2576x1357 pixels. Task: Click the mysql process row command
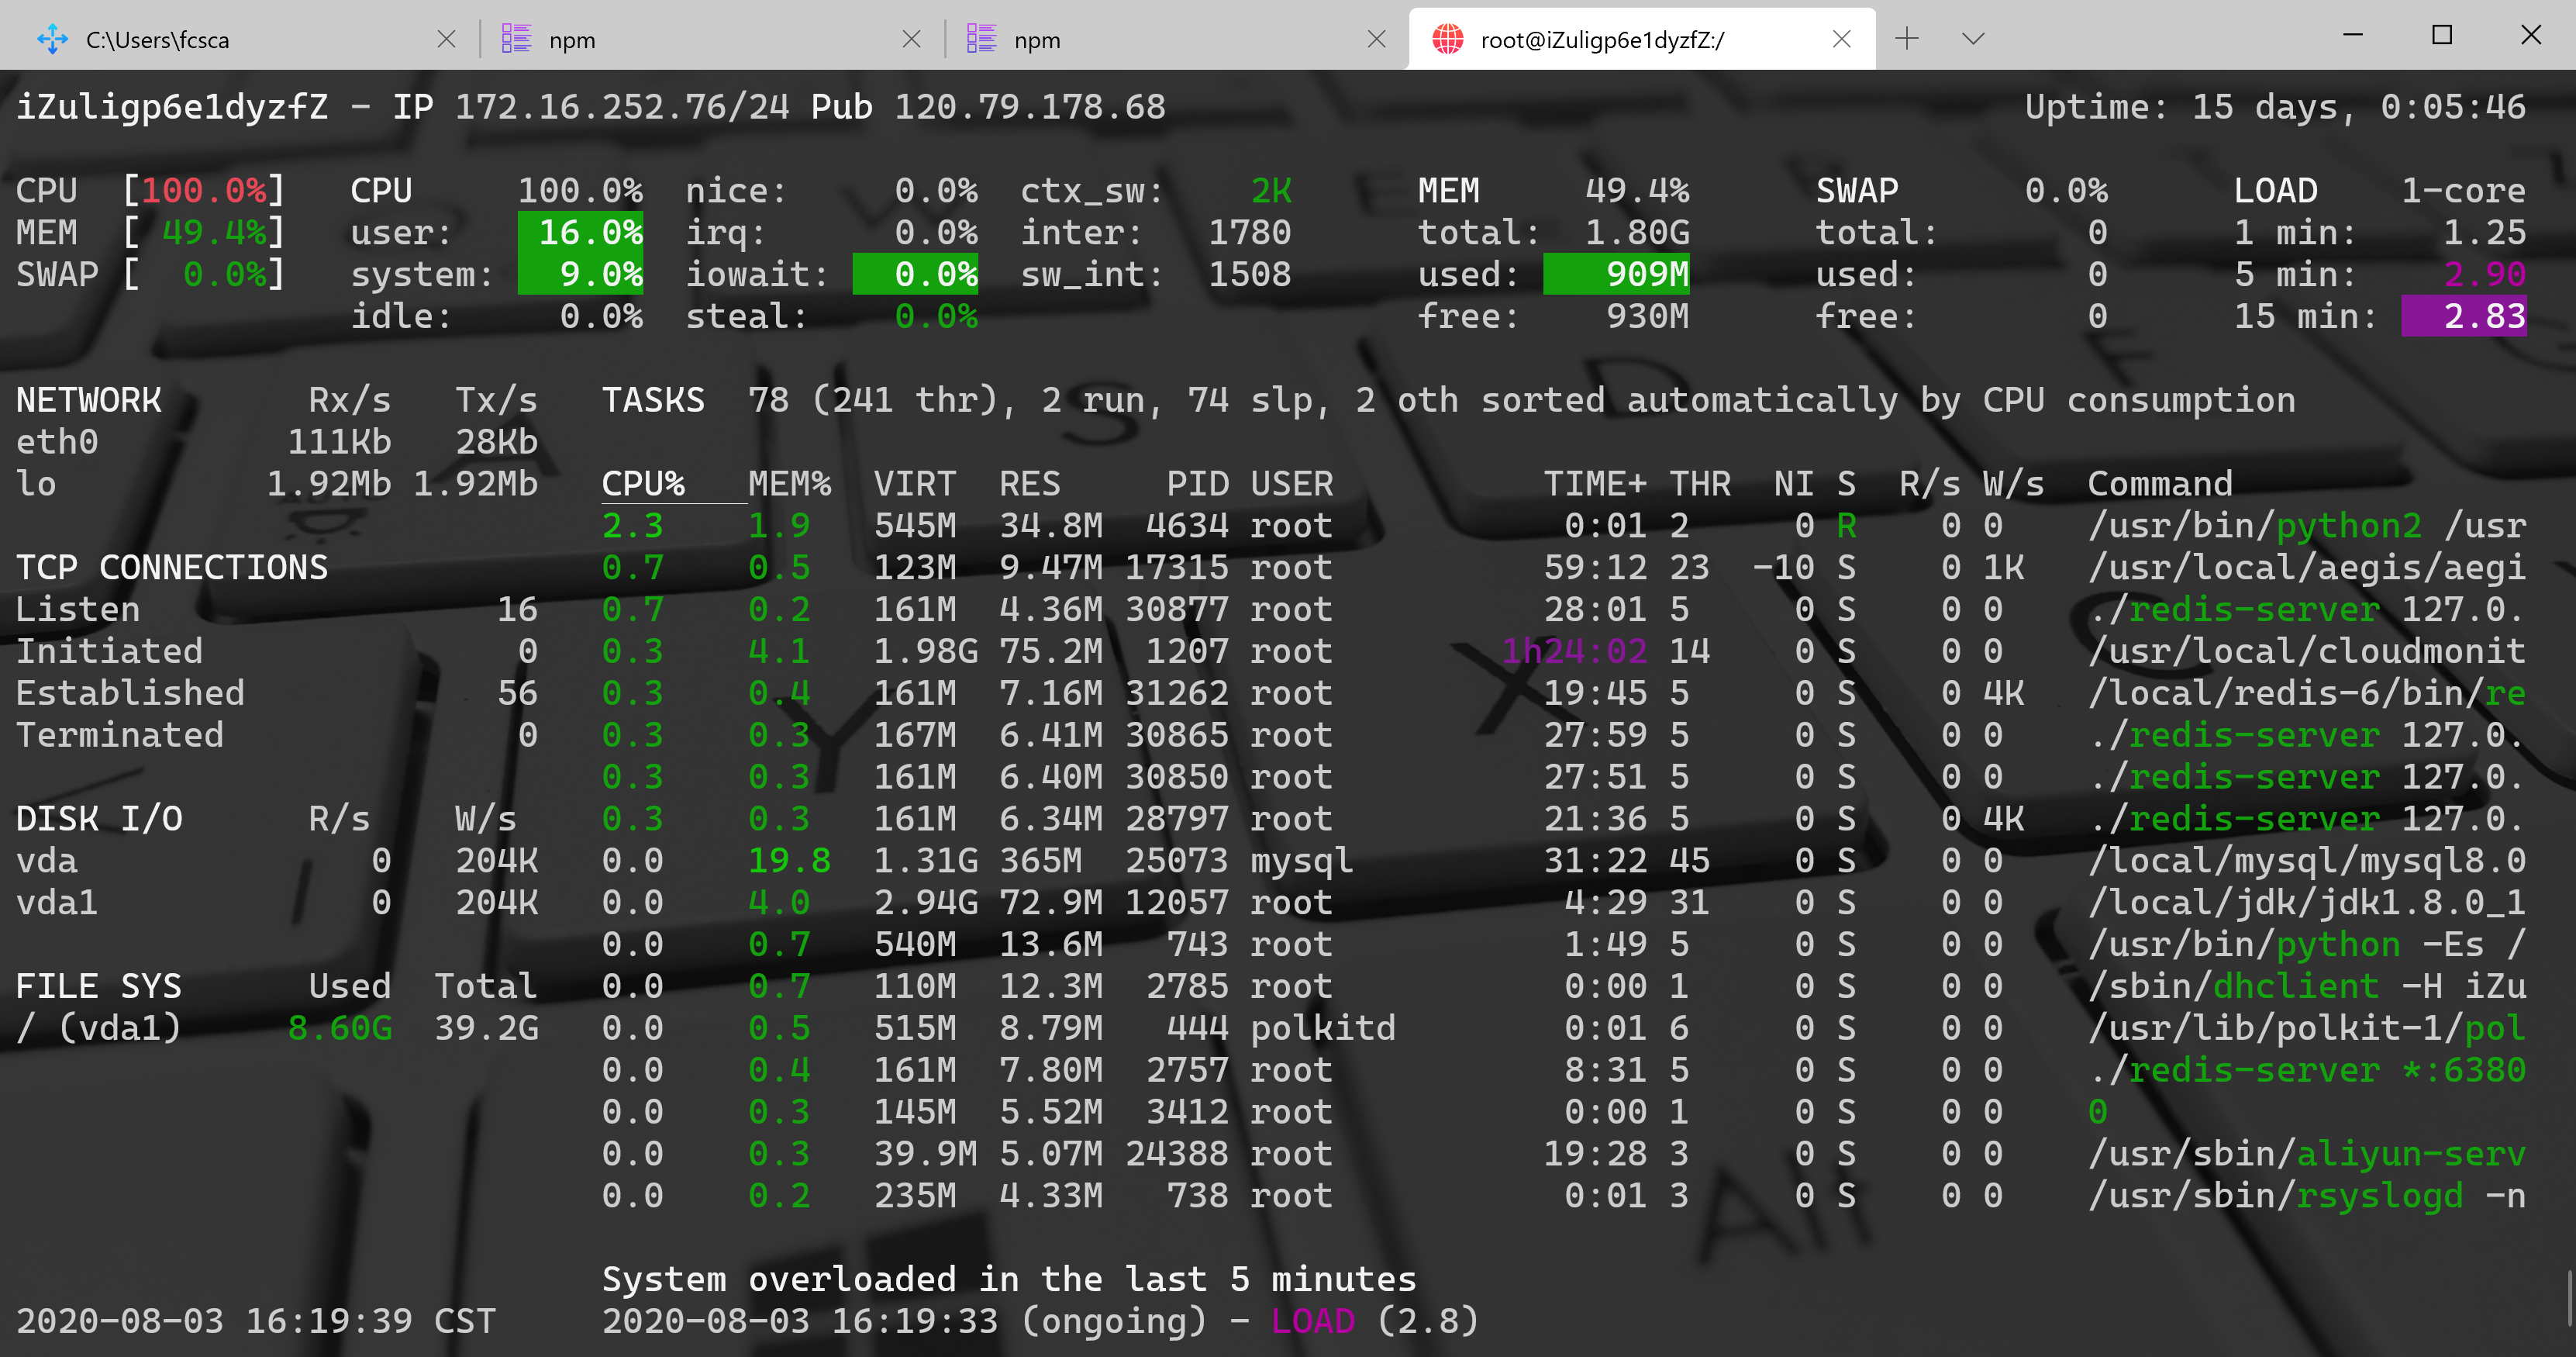click(2306, 860)
